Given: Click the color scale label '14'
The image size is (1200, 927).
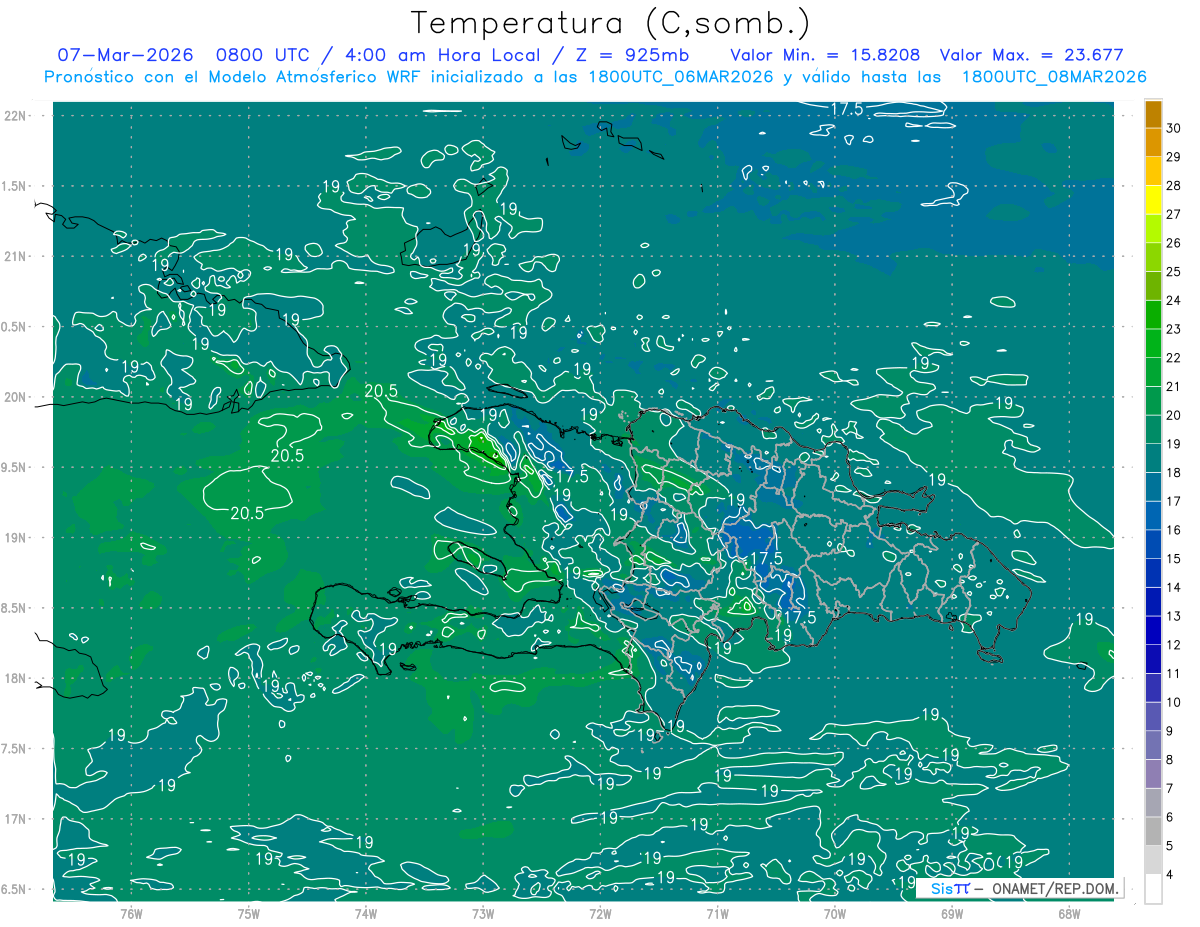Looking at the screenshot, I should point(1173,587).
